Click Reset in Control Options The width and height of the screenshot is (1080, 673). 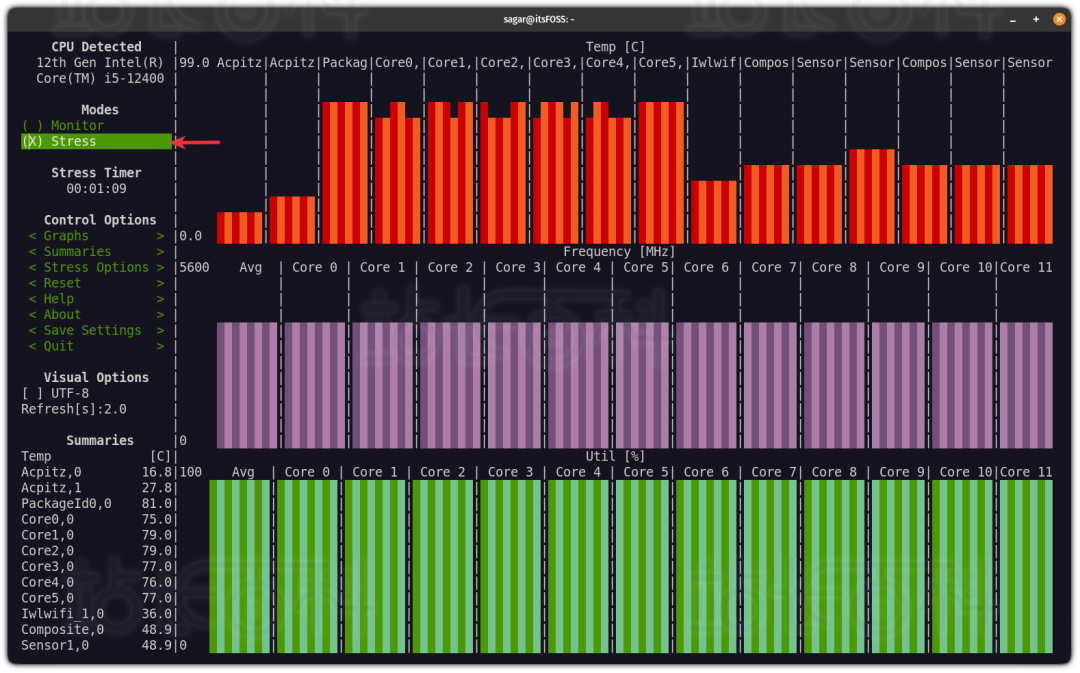click(96, 284)
